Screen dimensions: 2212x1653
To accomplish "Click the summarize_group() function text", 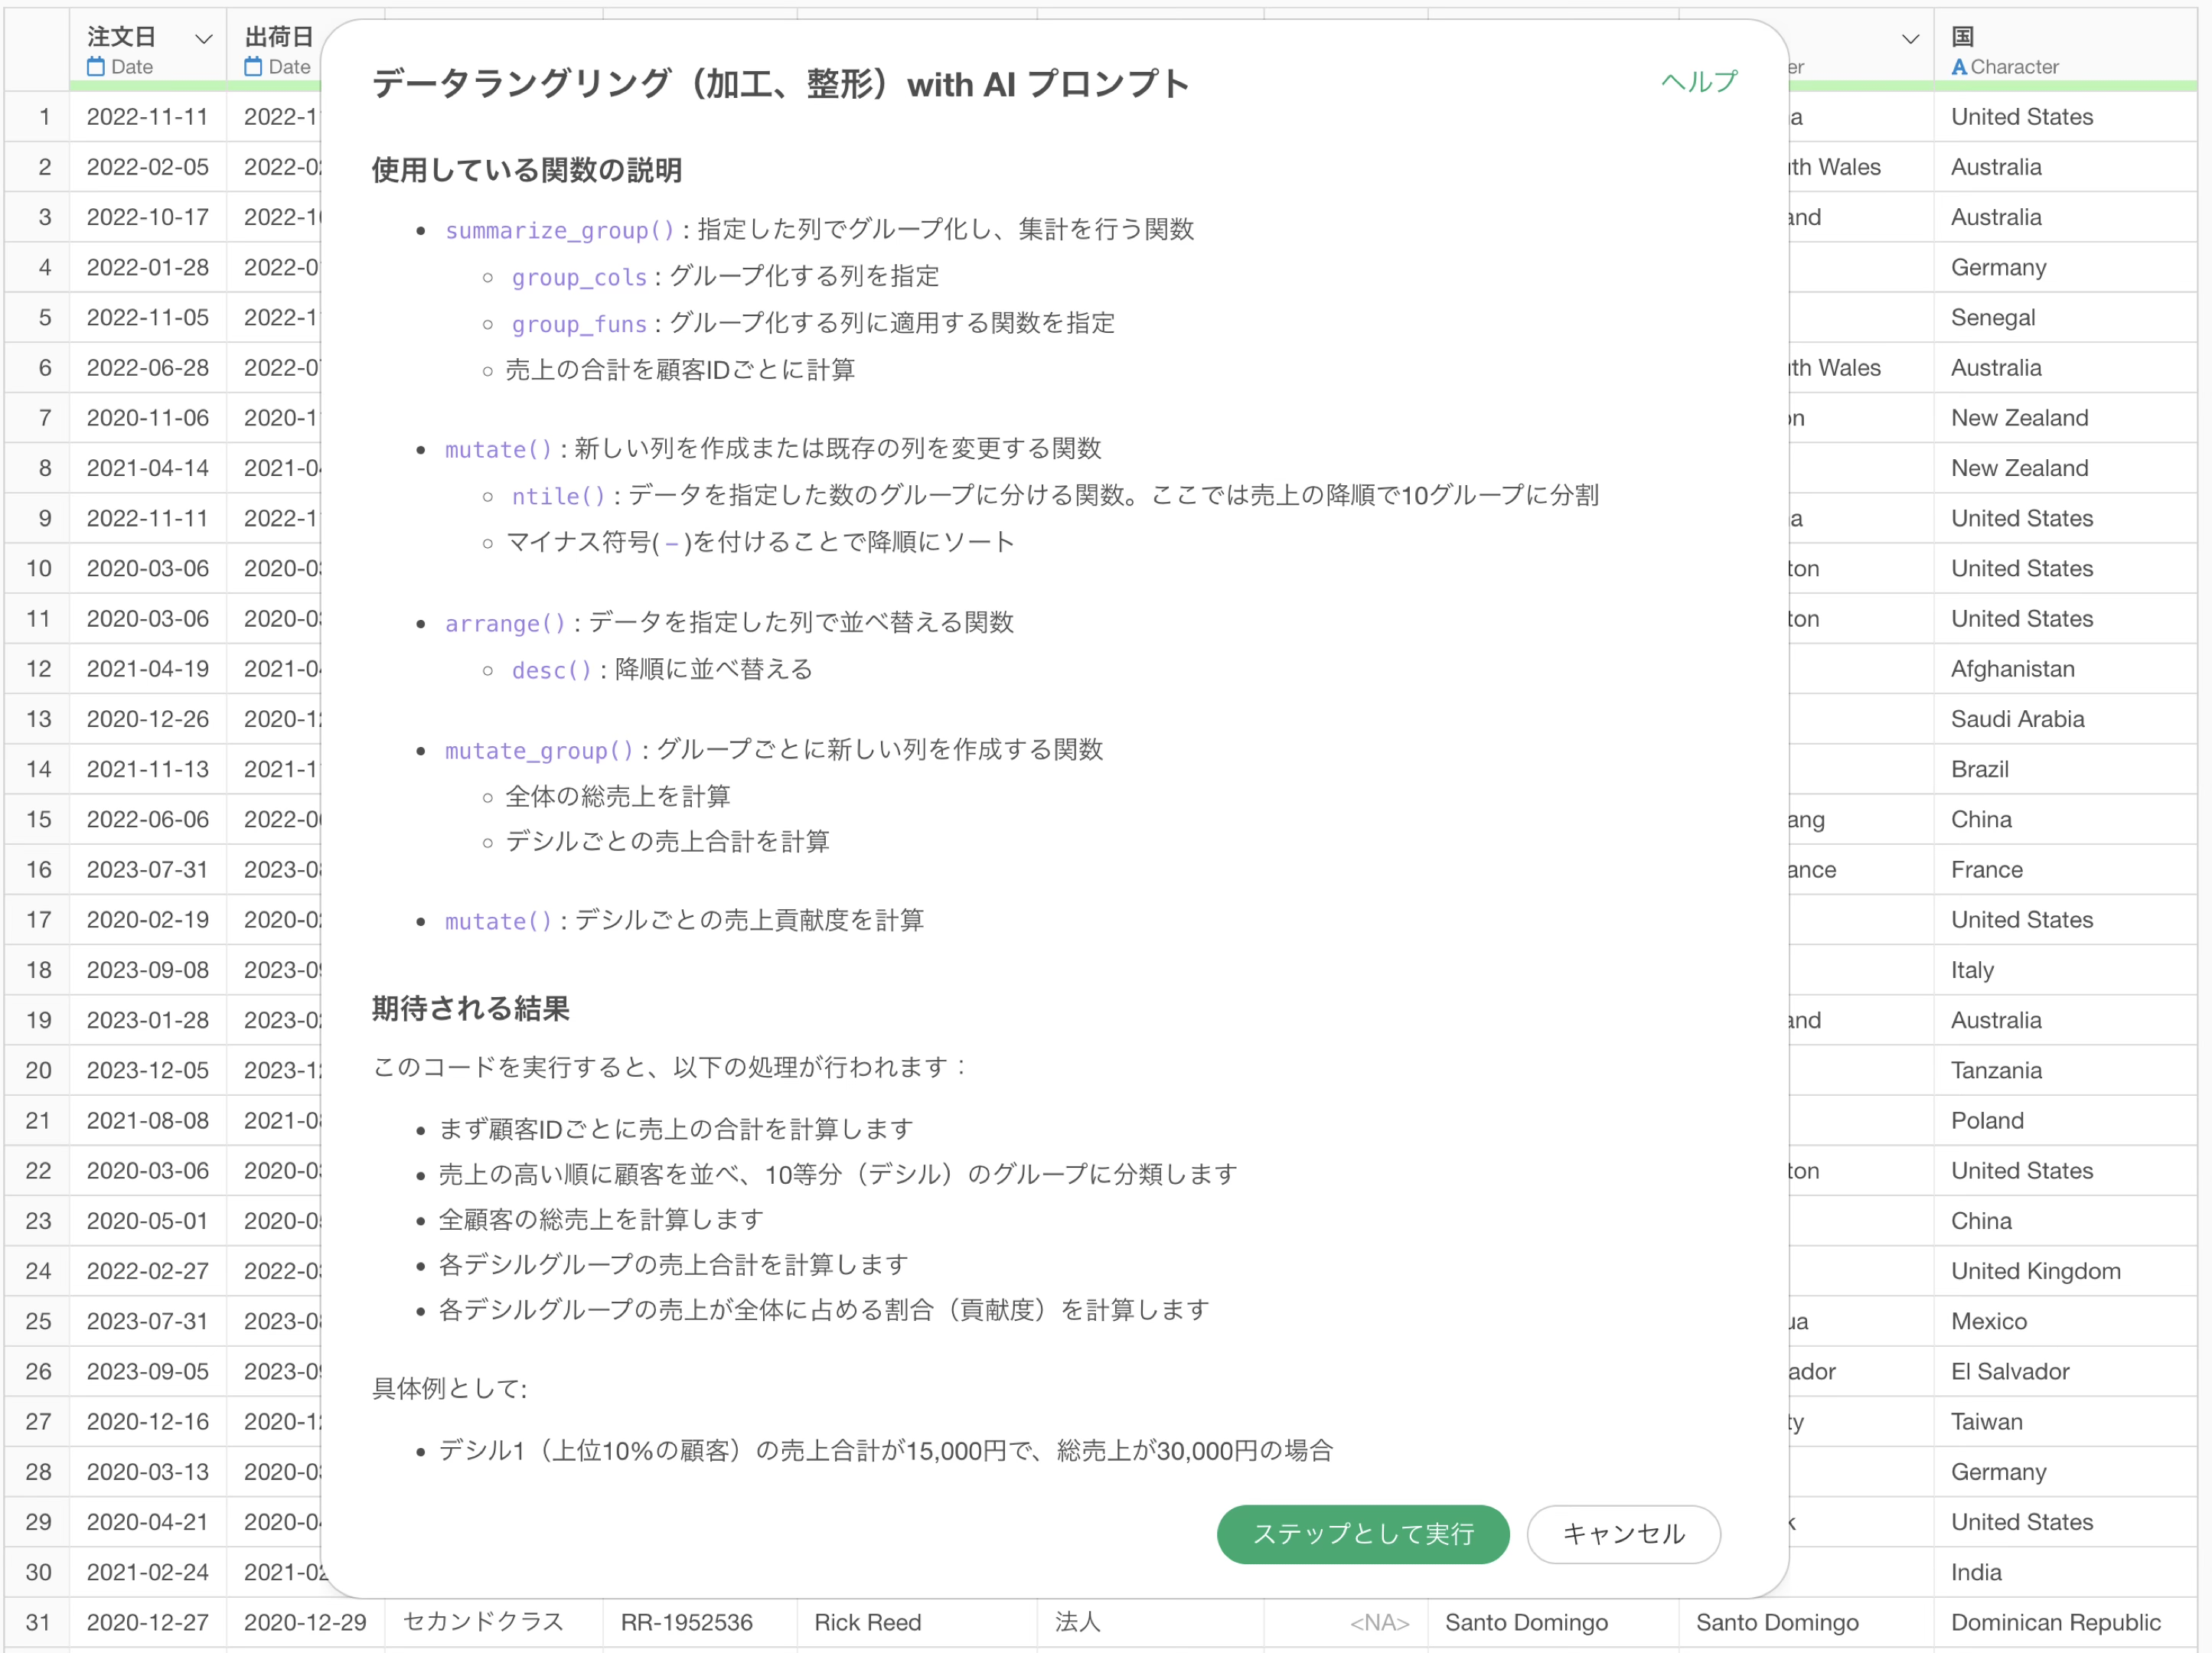I will click(560, 231).
